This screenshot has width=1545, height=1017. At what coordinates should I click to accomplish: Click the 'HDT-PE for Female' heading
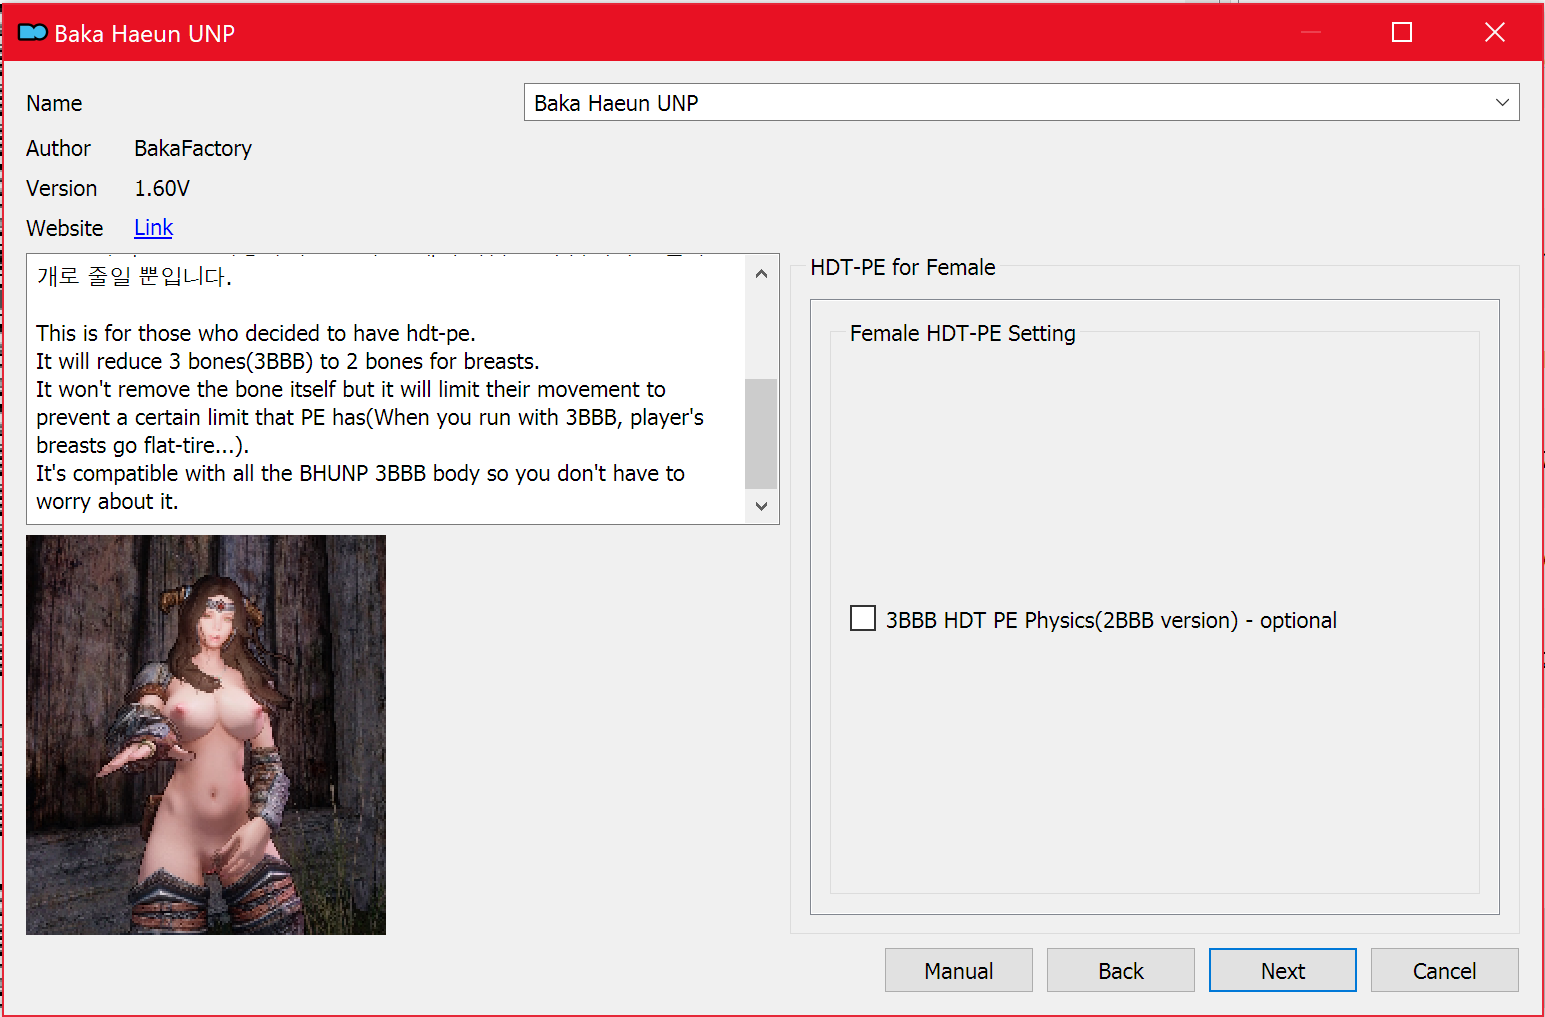[x=902, y=267]
